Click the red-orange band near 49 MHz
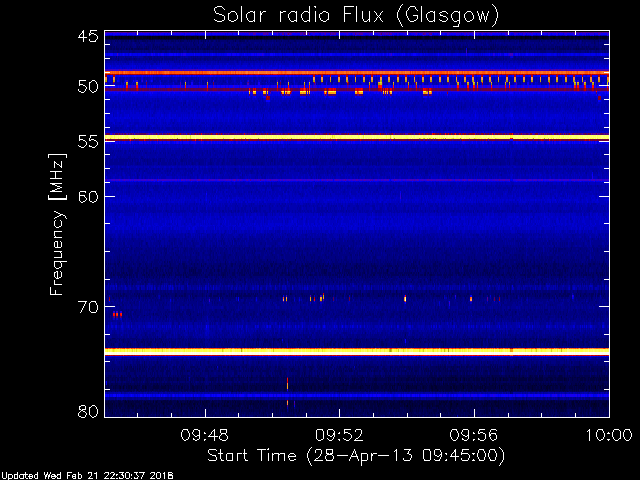This screenshot has width=640, height=480. (357, 73)
